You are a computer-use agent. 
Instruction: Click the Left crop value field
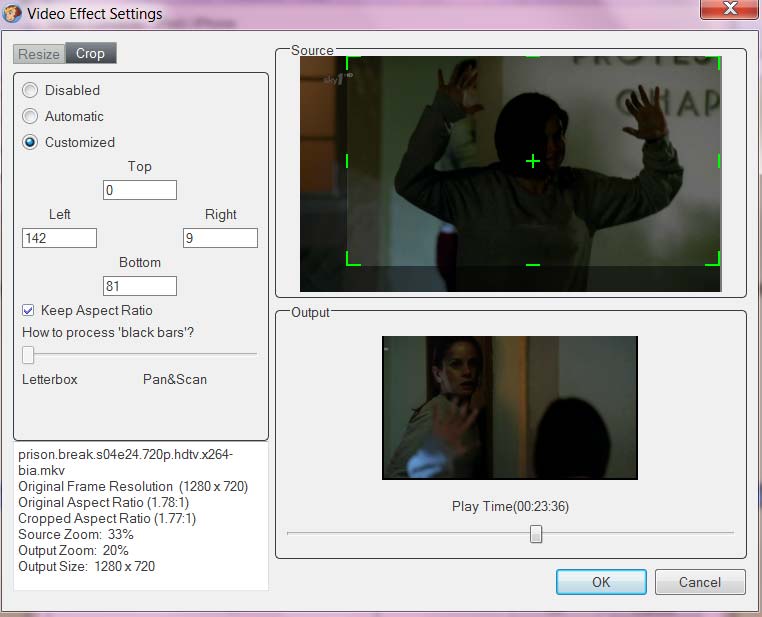[x=59, y=238]
